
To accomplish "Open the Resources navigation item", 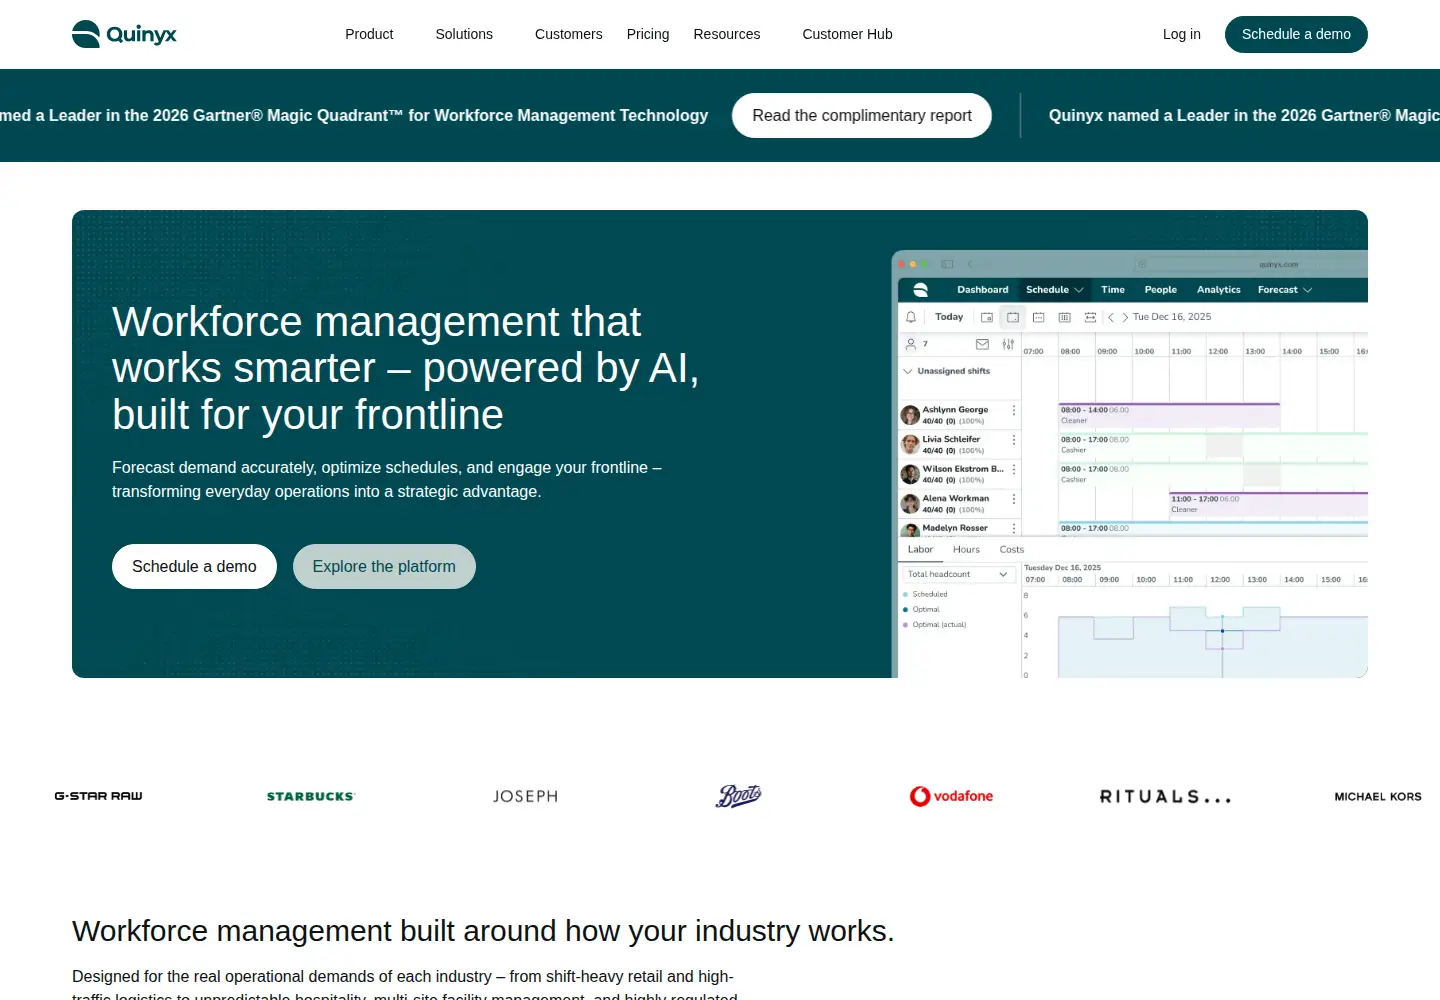I will point(727,34).
